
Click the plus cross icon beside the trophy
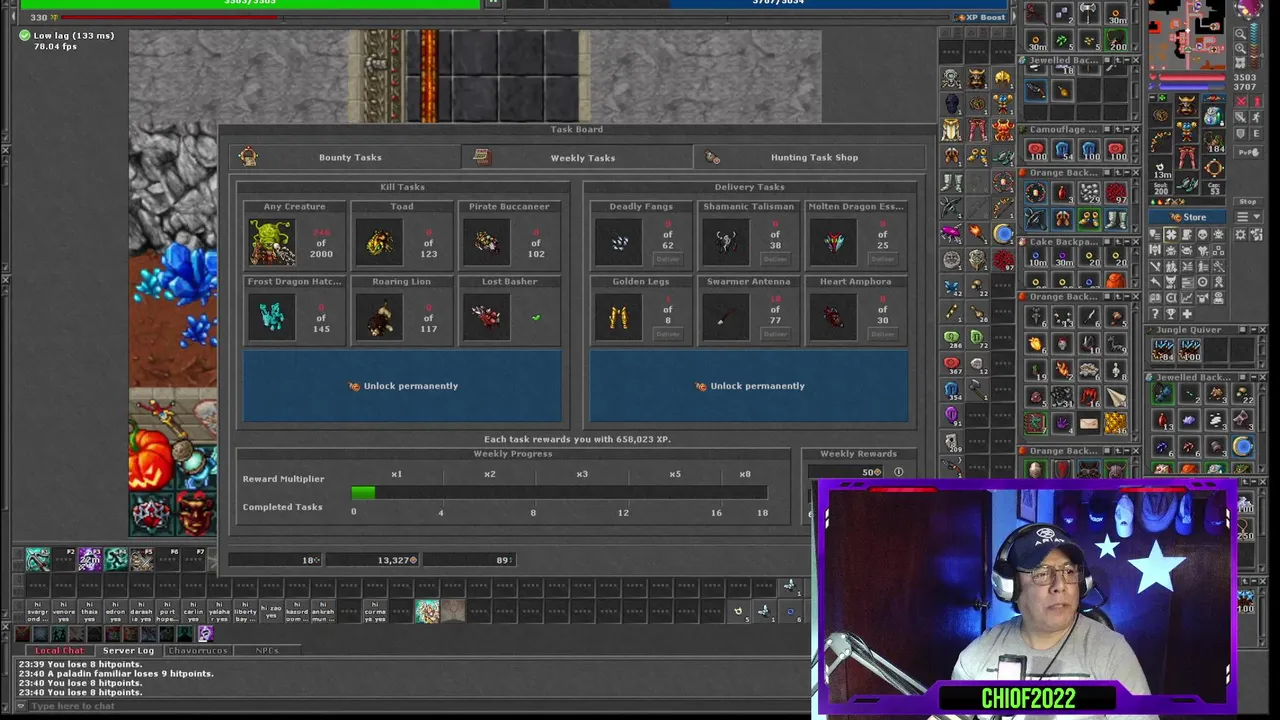click(1187, 313)
